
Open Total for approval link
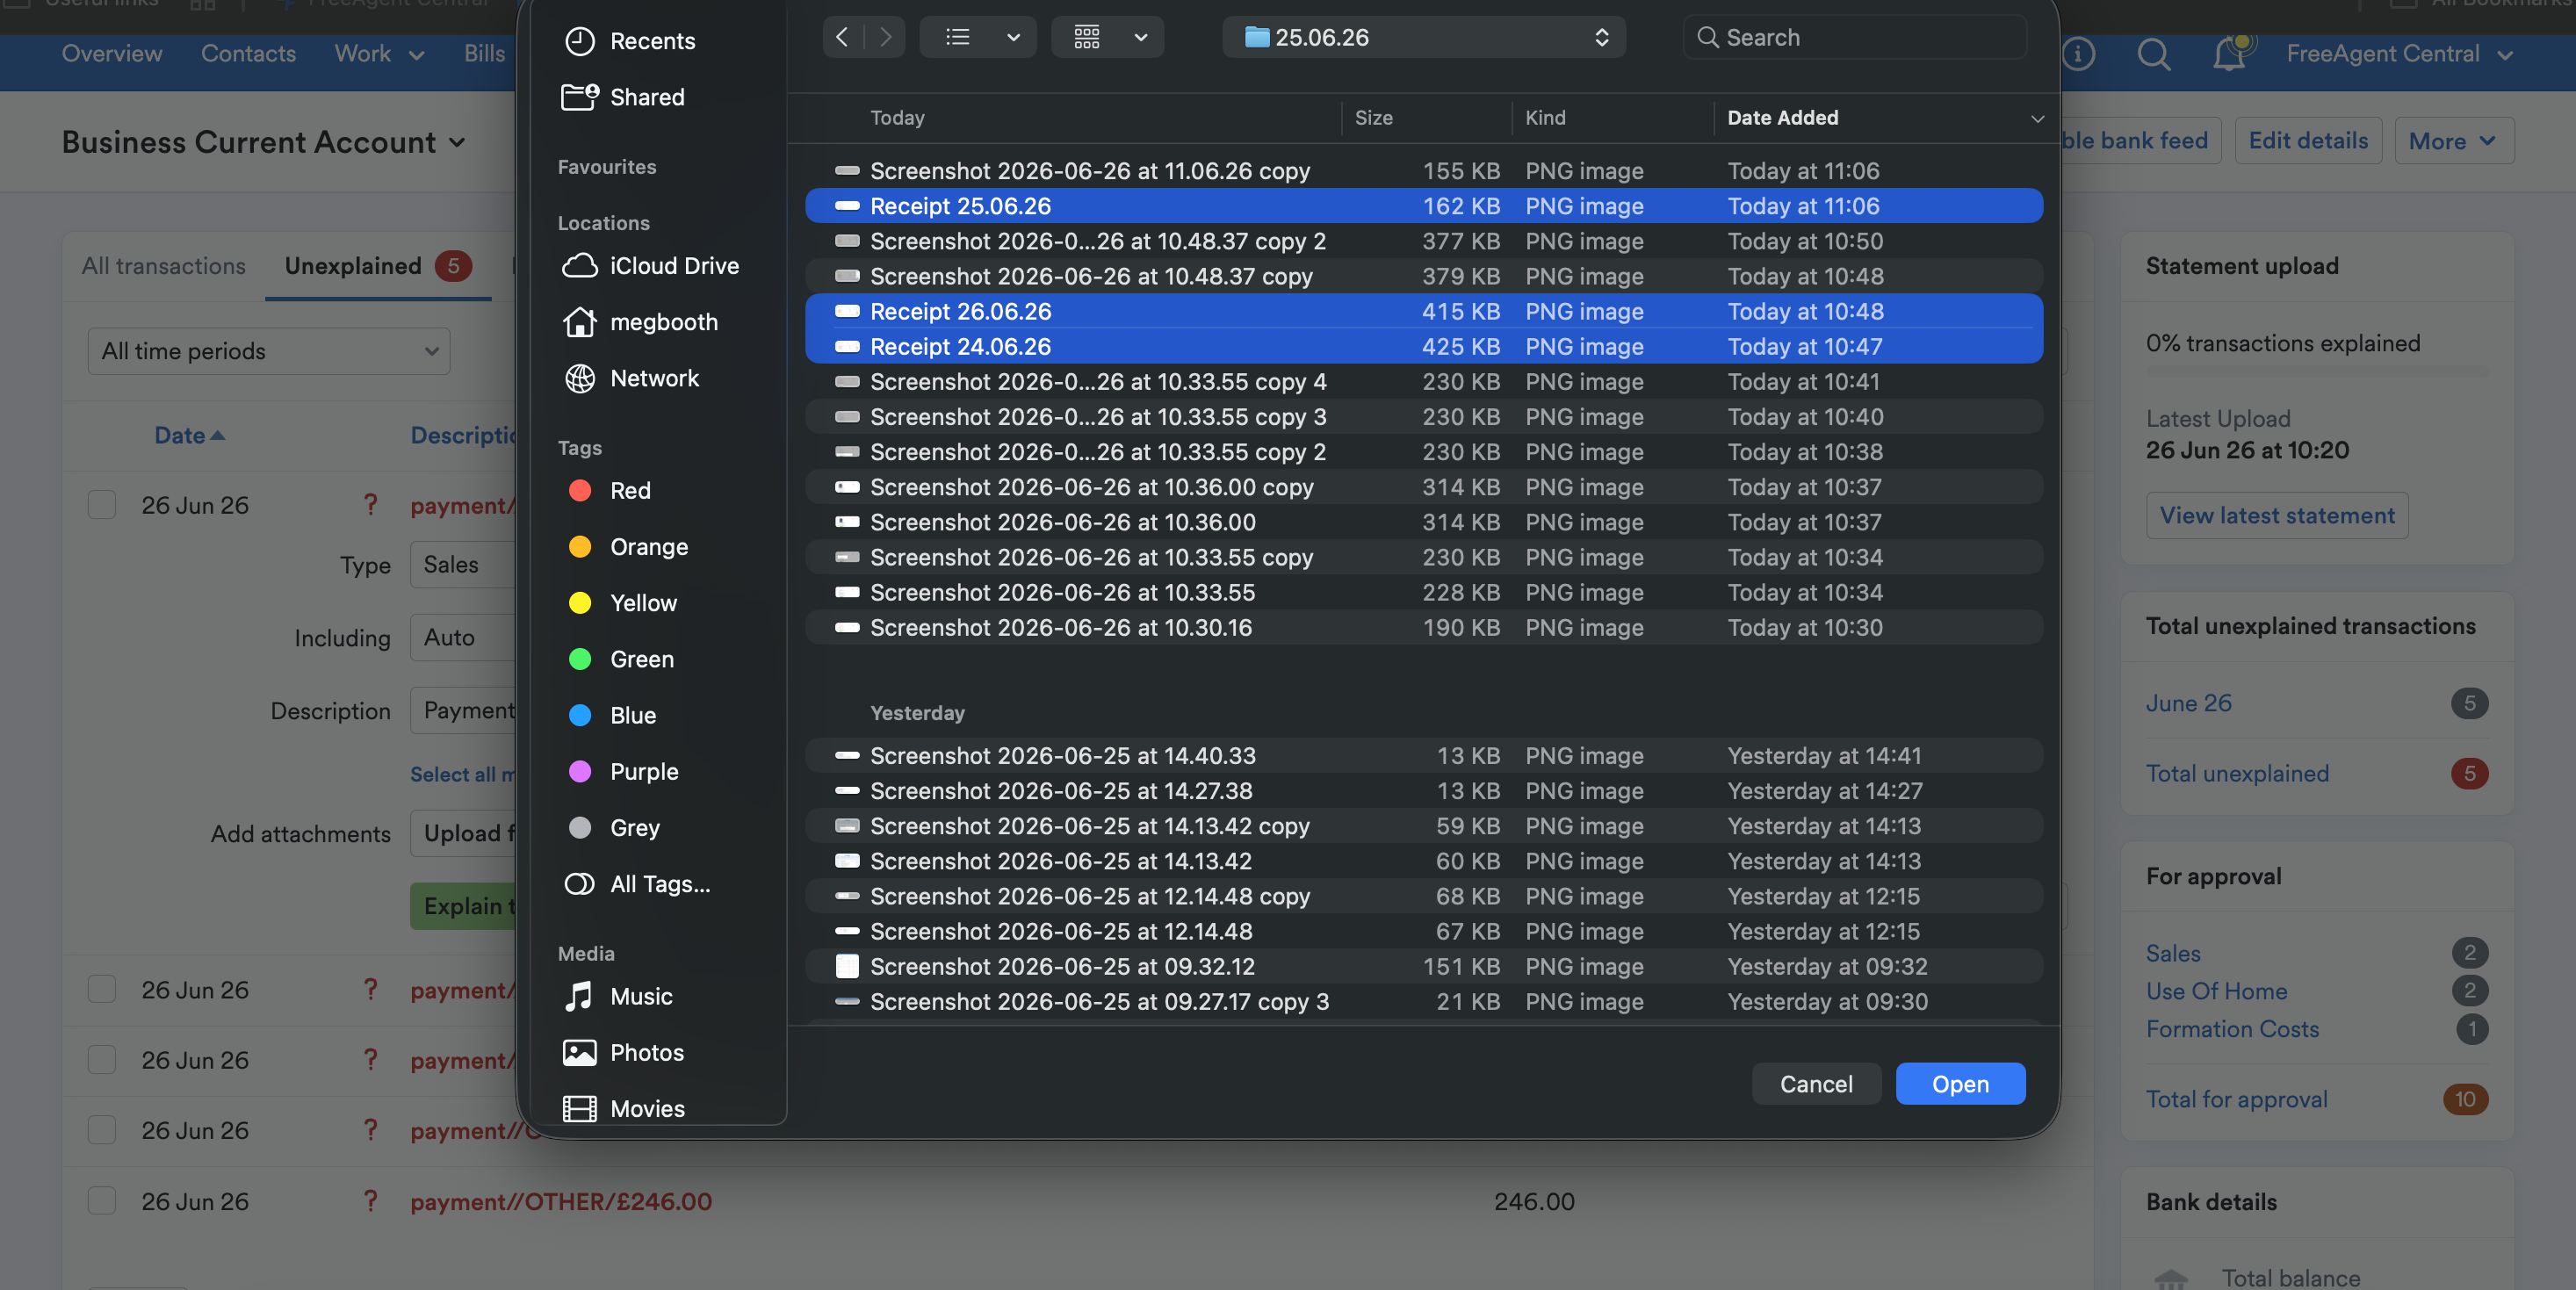point(2236,1098)
